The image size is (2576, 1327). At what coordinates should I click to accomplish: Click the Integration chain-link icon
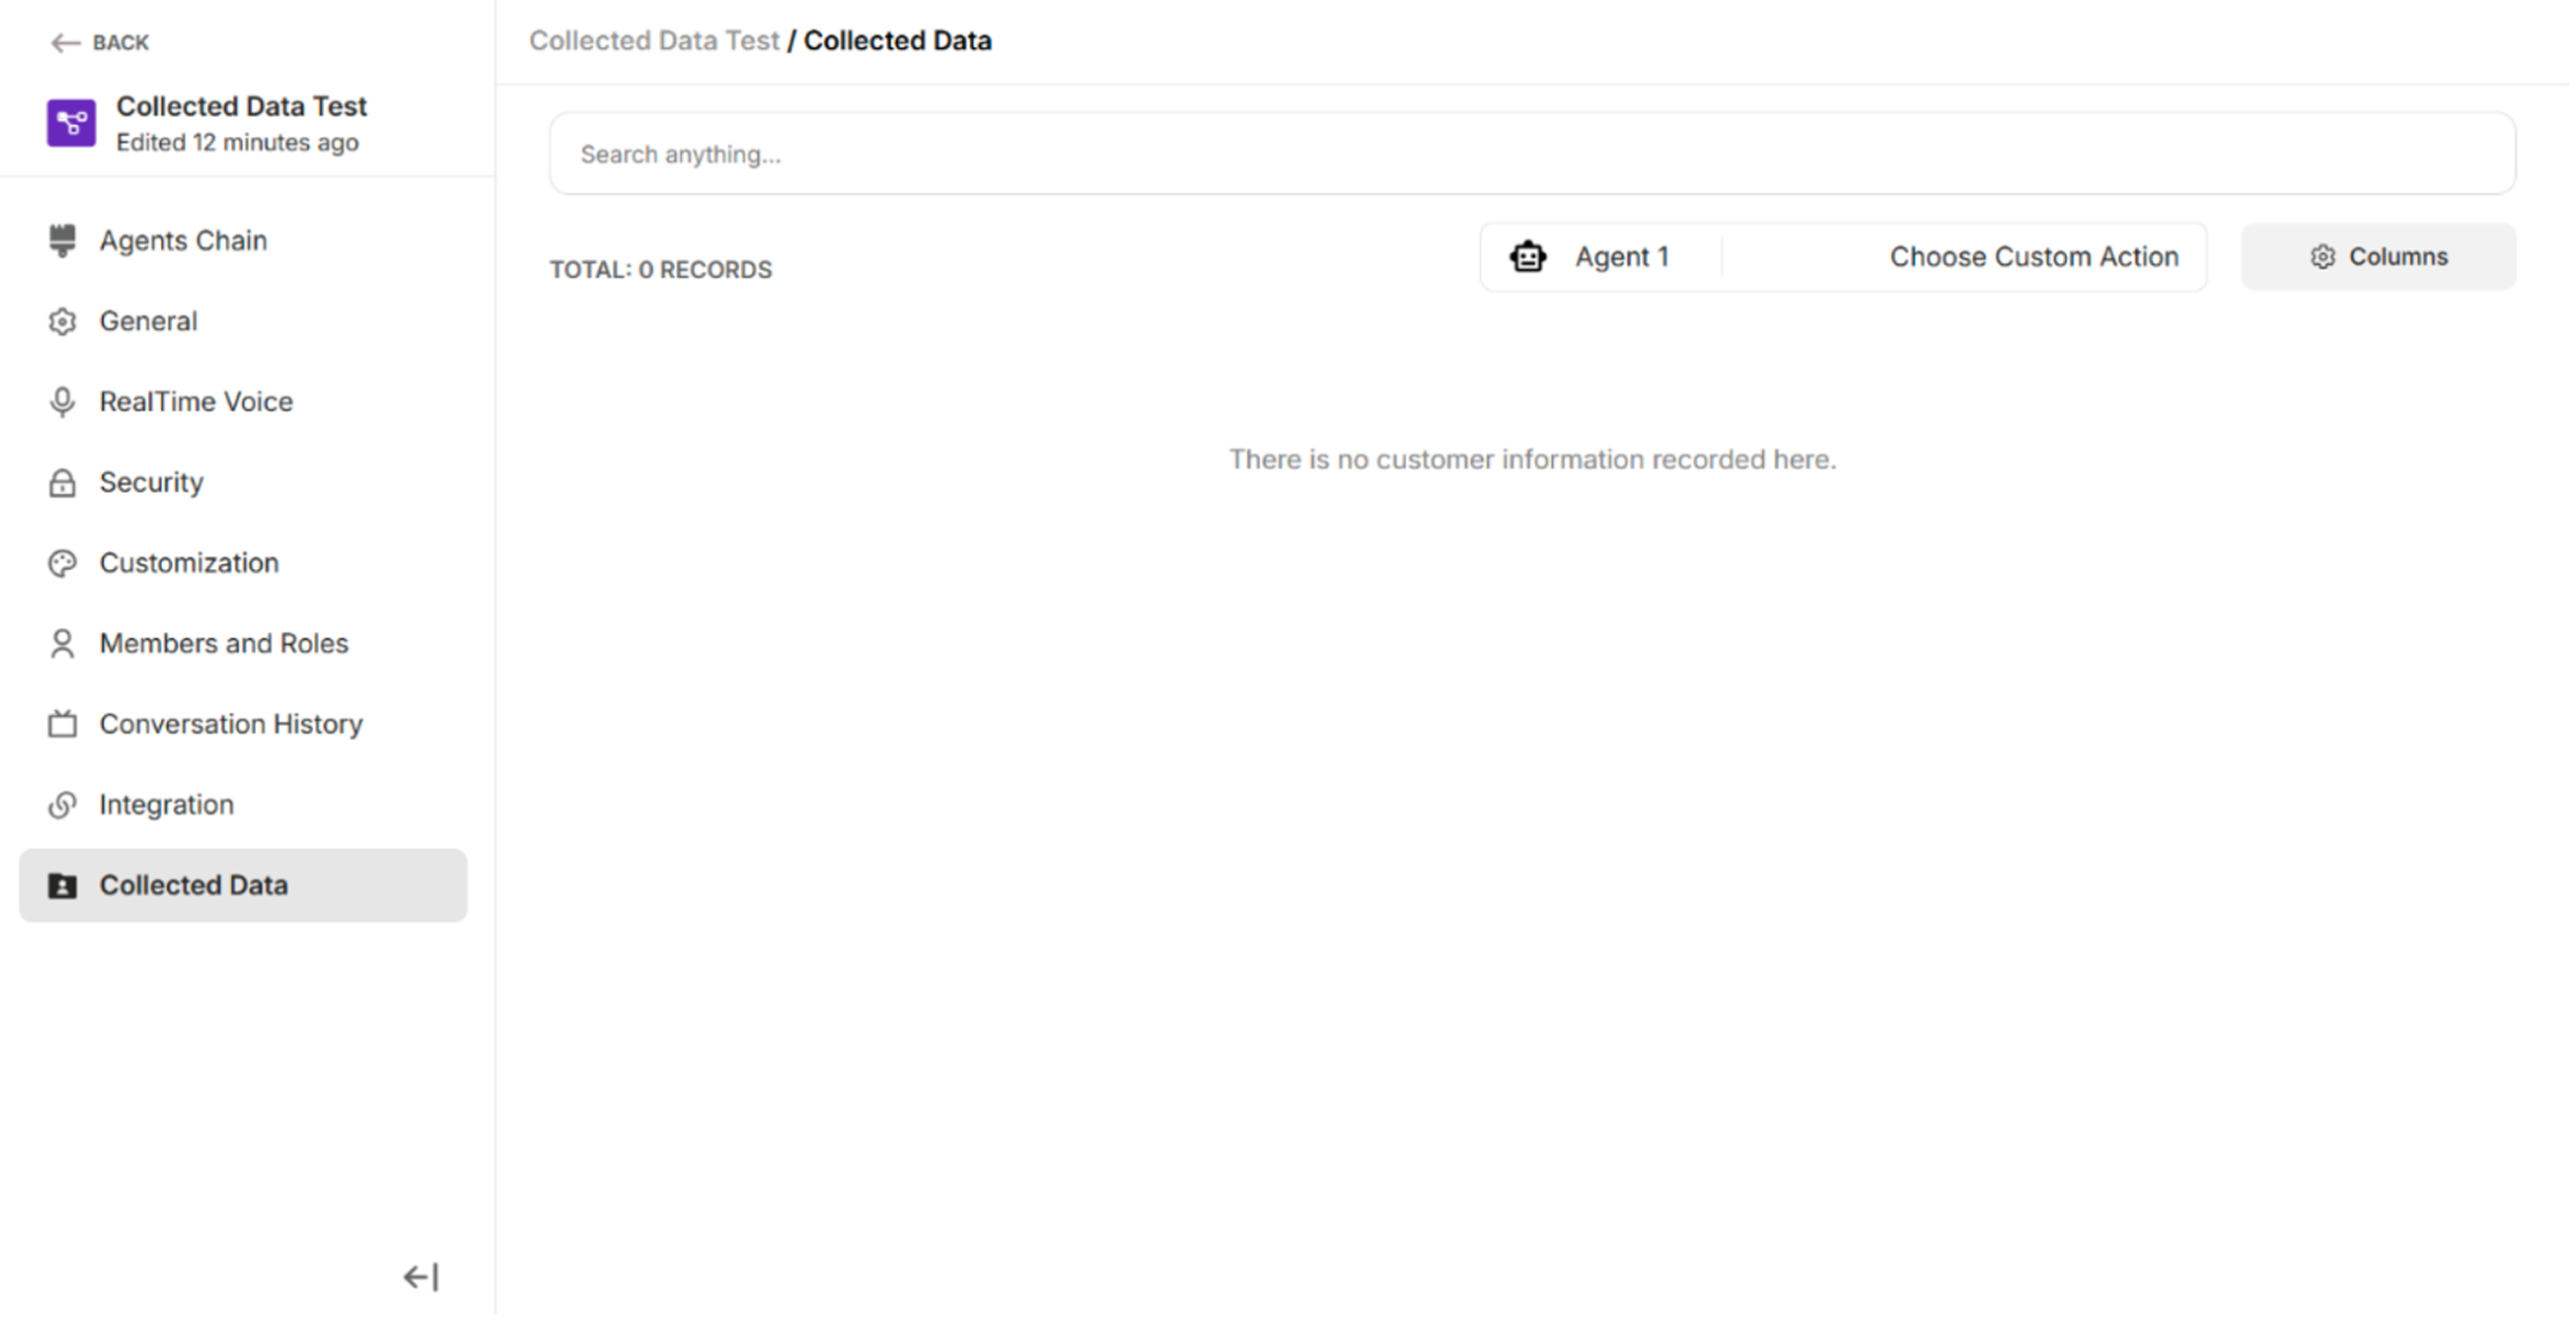coord(62,804)
